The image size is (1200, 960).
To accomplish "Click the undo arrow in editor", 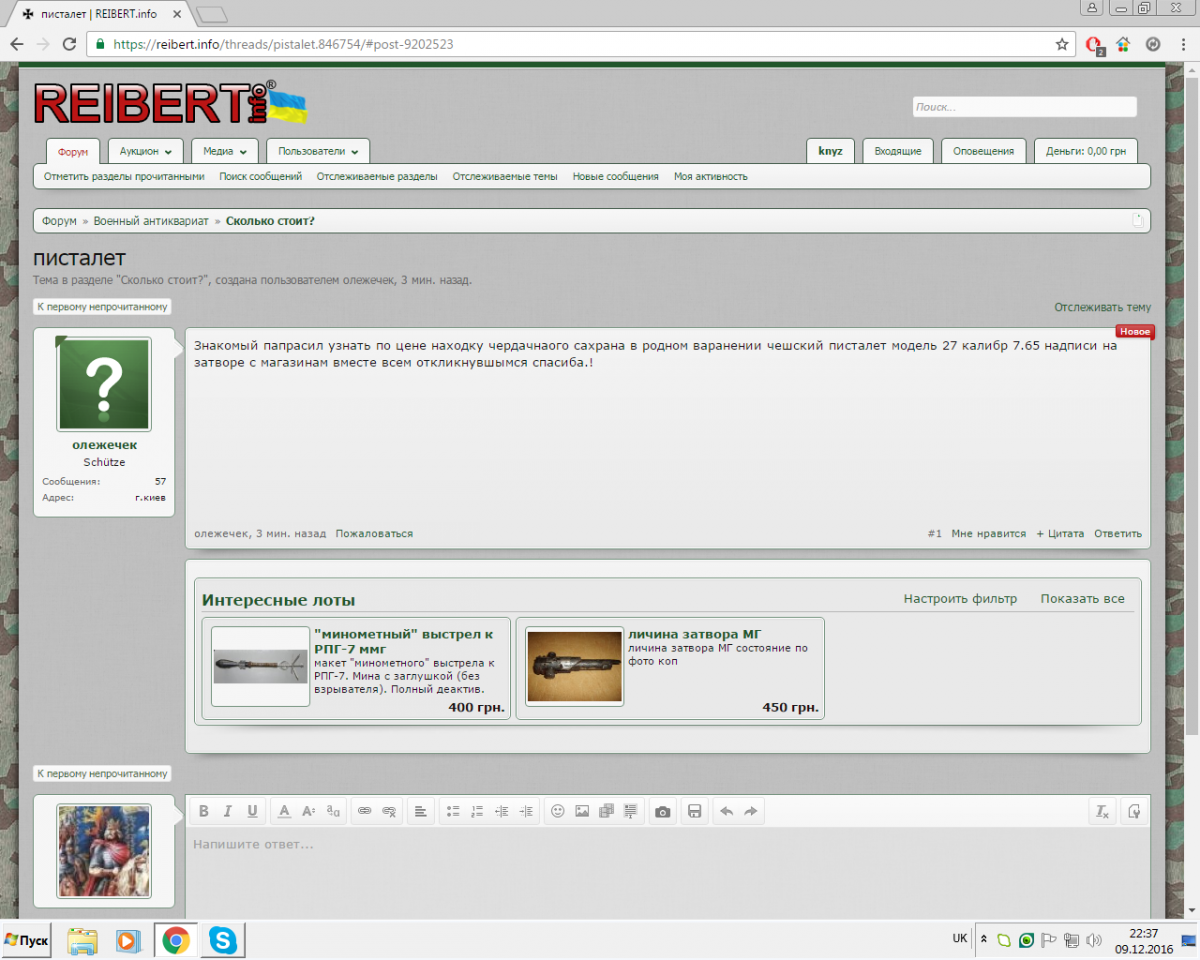I will point(727,811).
